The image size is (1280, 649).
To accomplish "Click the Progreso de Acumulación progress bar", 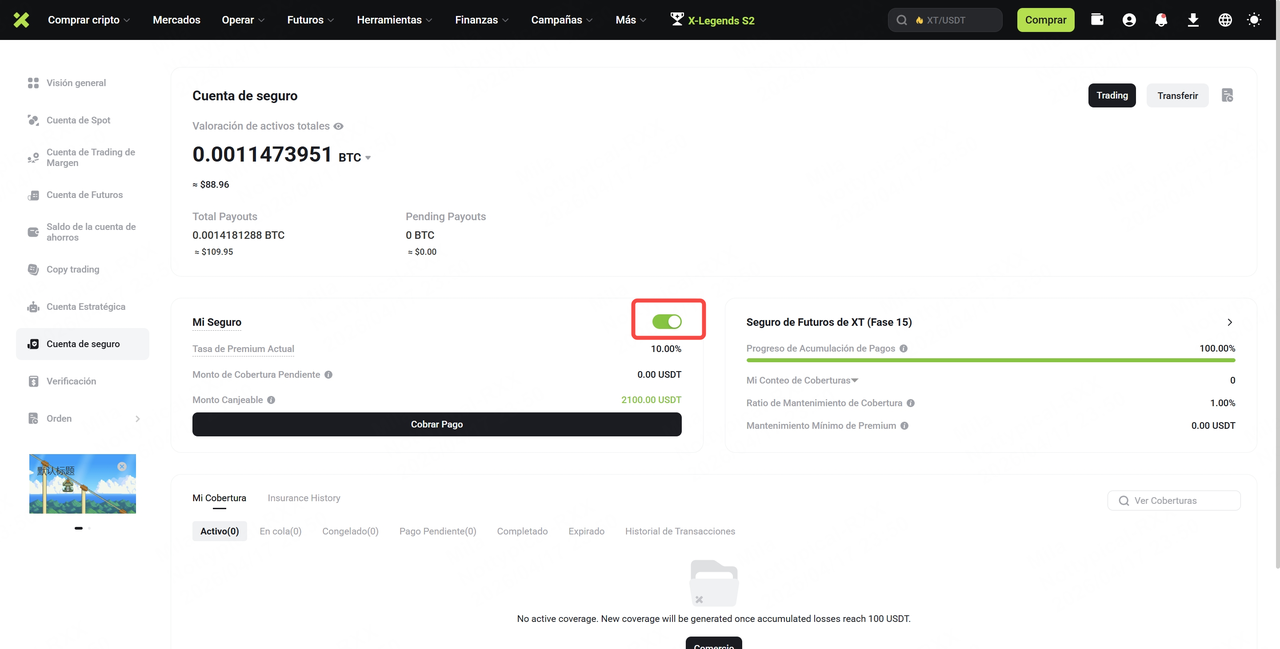I will [x=991, y=359].
